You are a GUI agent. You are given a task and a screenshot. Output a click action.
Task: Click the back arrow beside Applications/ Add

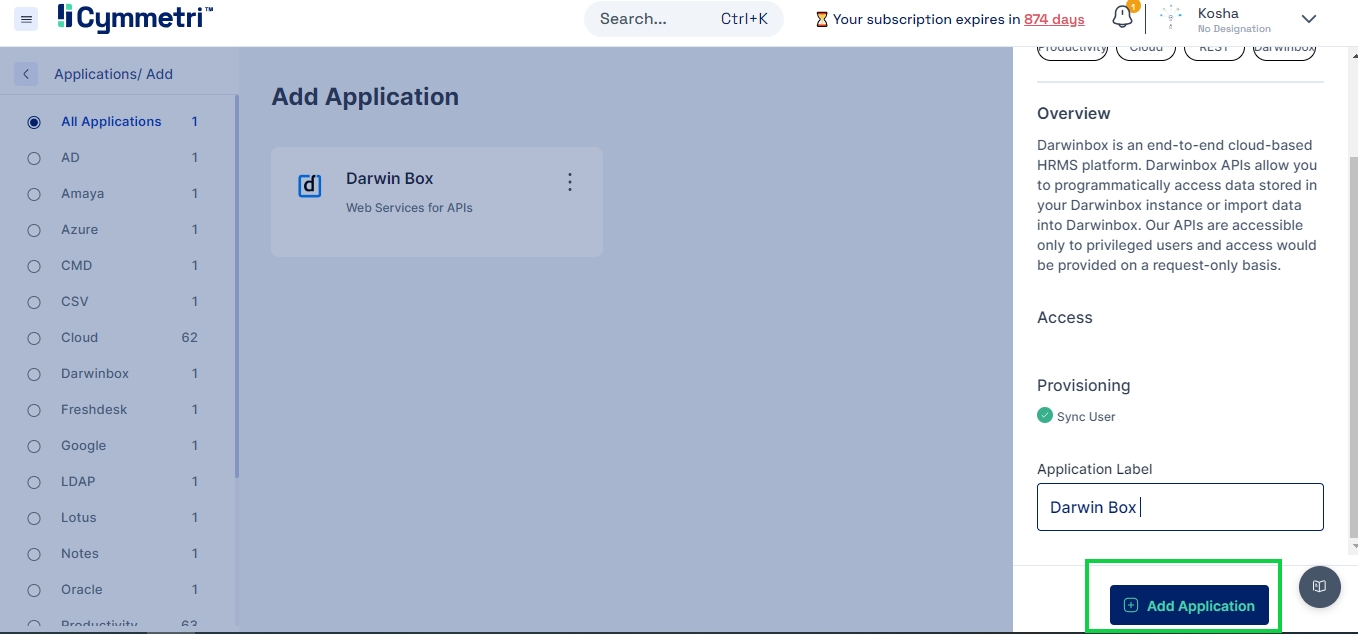26,74
